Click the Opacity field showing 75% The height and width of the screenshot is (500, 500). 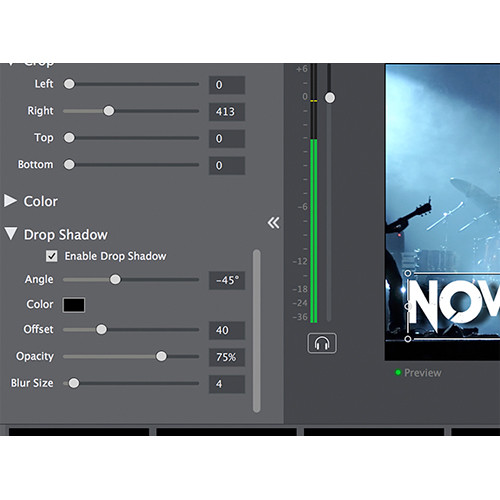point(227,357)
